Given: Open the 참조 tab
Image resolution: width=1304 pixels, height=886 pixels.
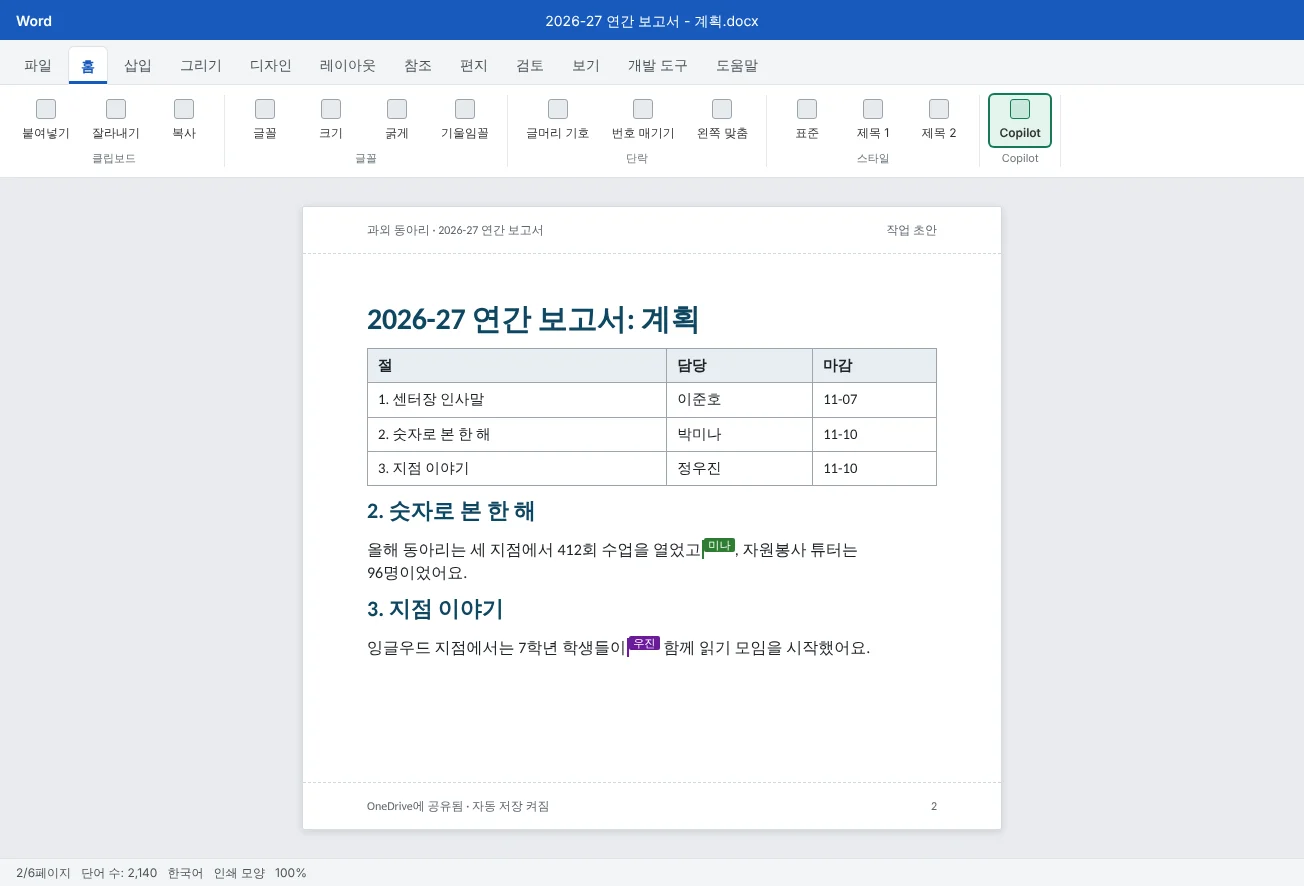Looking at the screenshot, I should 418,66.
